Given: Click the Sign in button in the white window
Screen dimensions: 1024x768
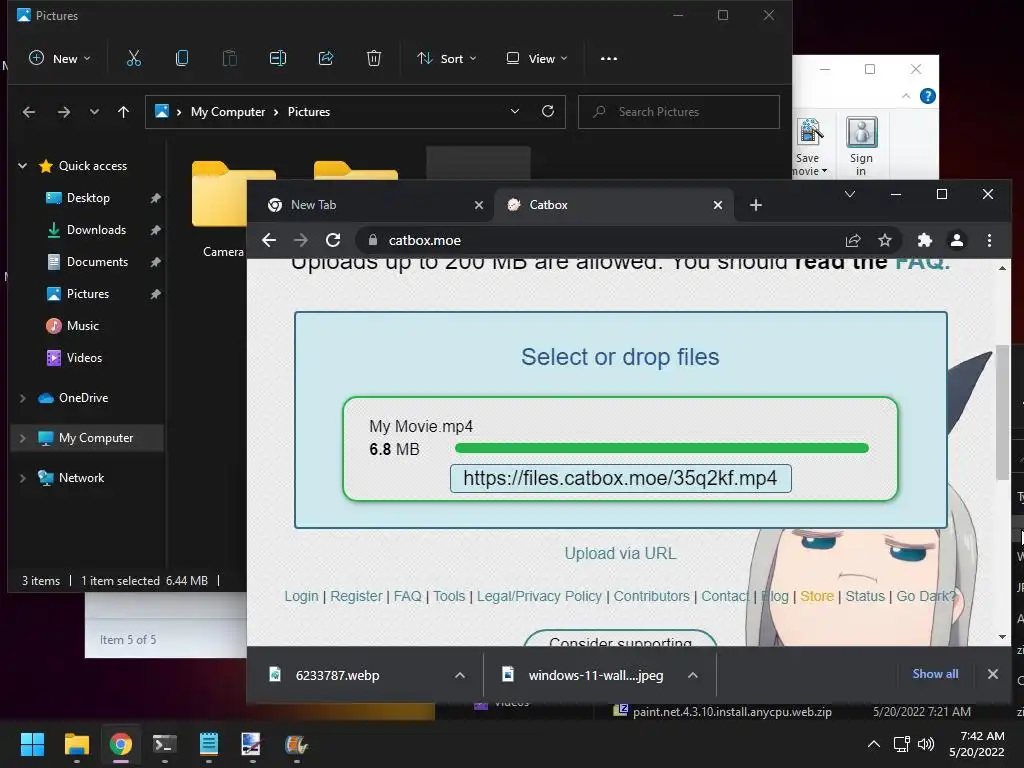Looking at the screenshot, I should (x=861, y=146).
